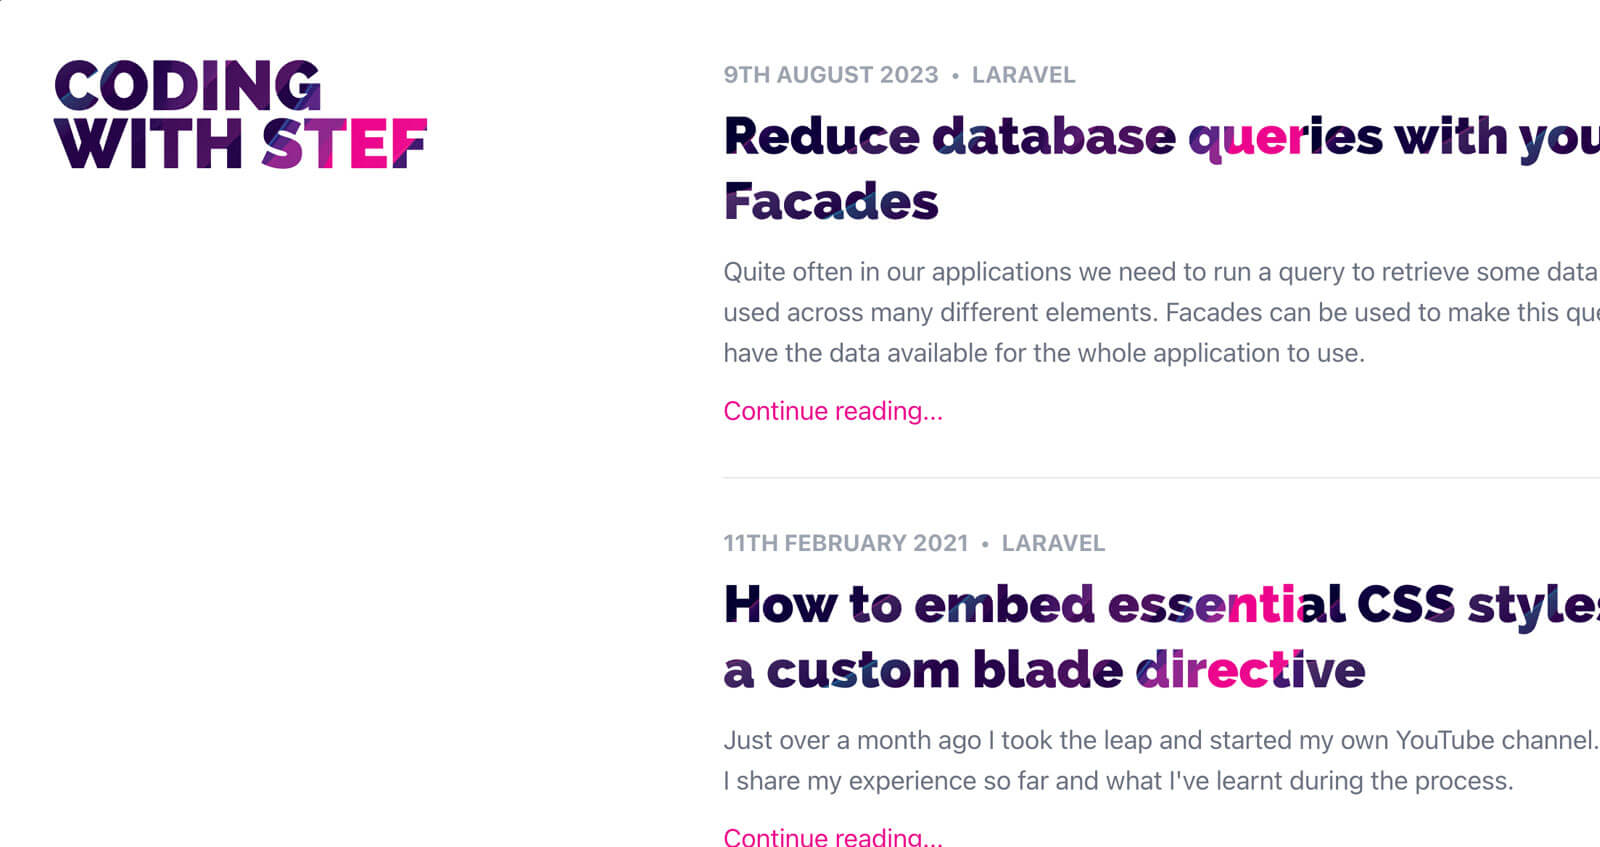Open the "Reduce database queries" article title
Viewport: 1600px width, 847px height.
click(1162, 169)
